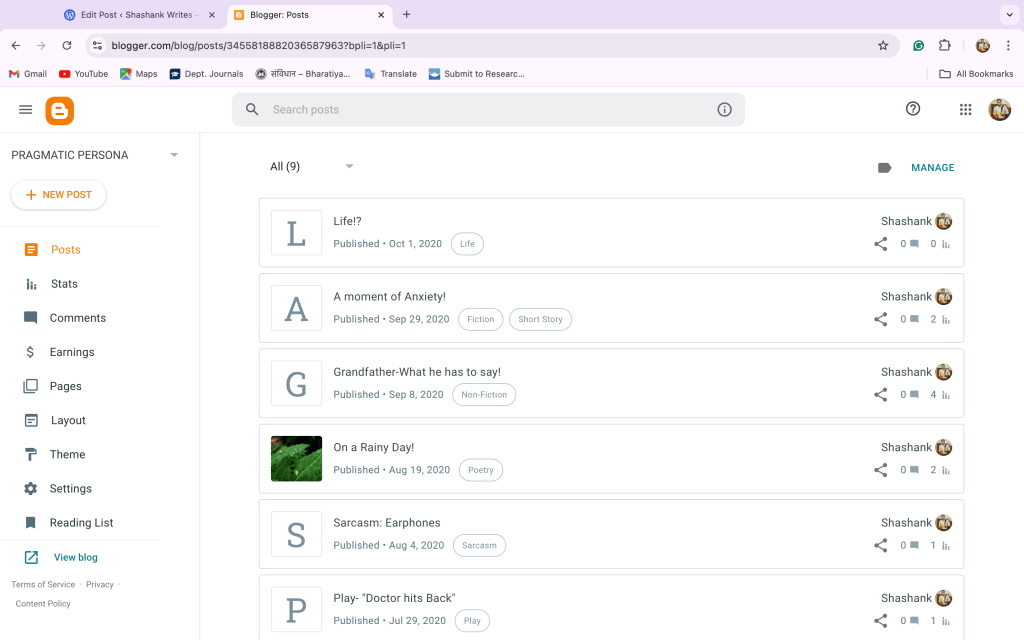Click the New Post button
Image resolution: width=1024 pixels, height=640 pixels.
[59, 195]
